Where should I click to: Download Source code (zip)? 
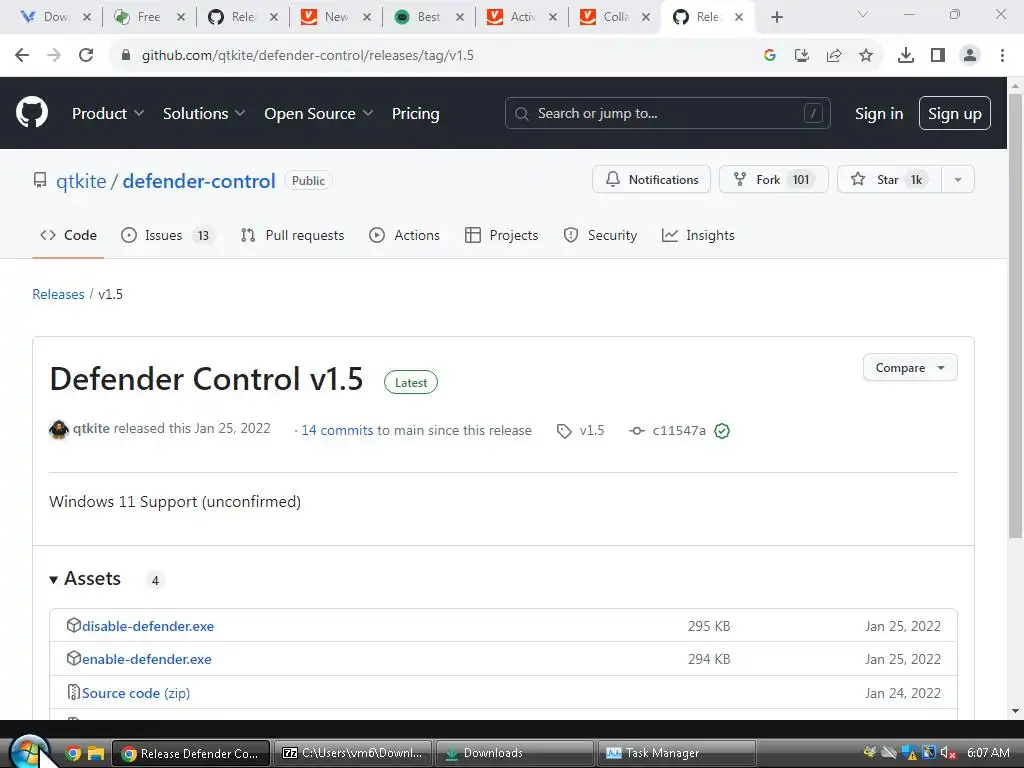tap(136, 693)
